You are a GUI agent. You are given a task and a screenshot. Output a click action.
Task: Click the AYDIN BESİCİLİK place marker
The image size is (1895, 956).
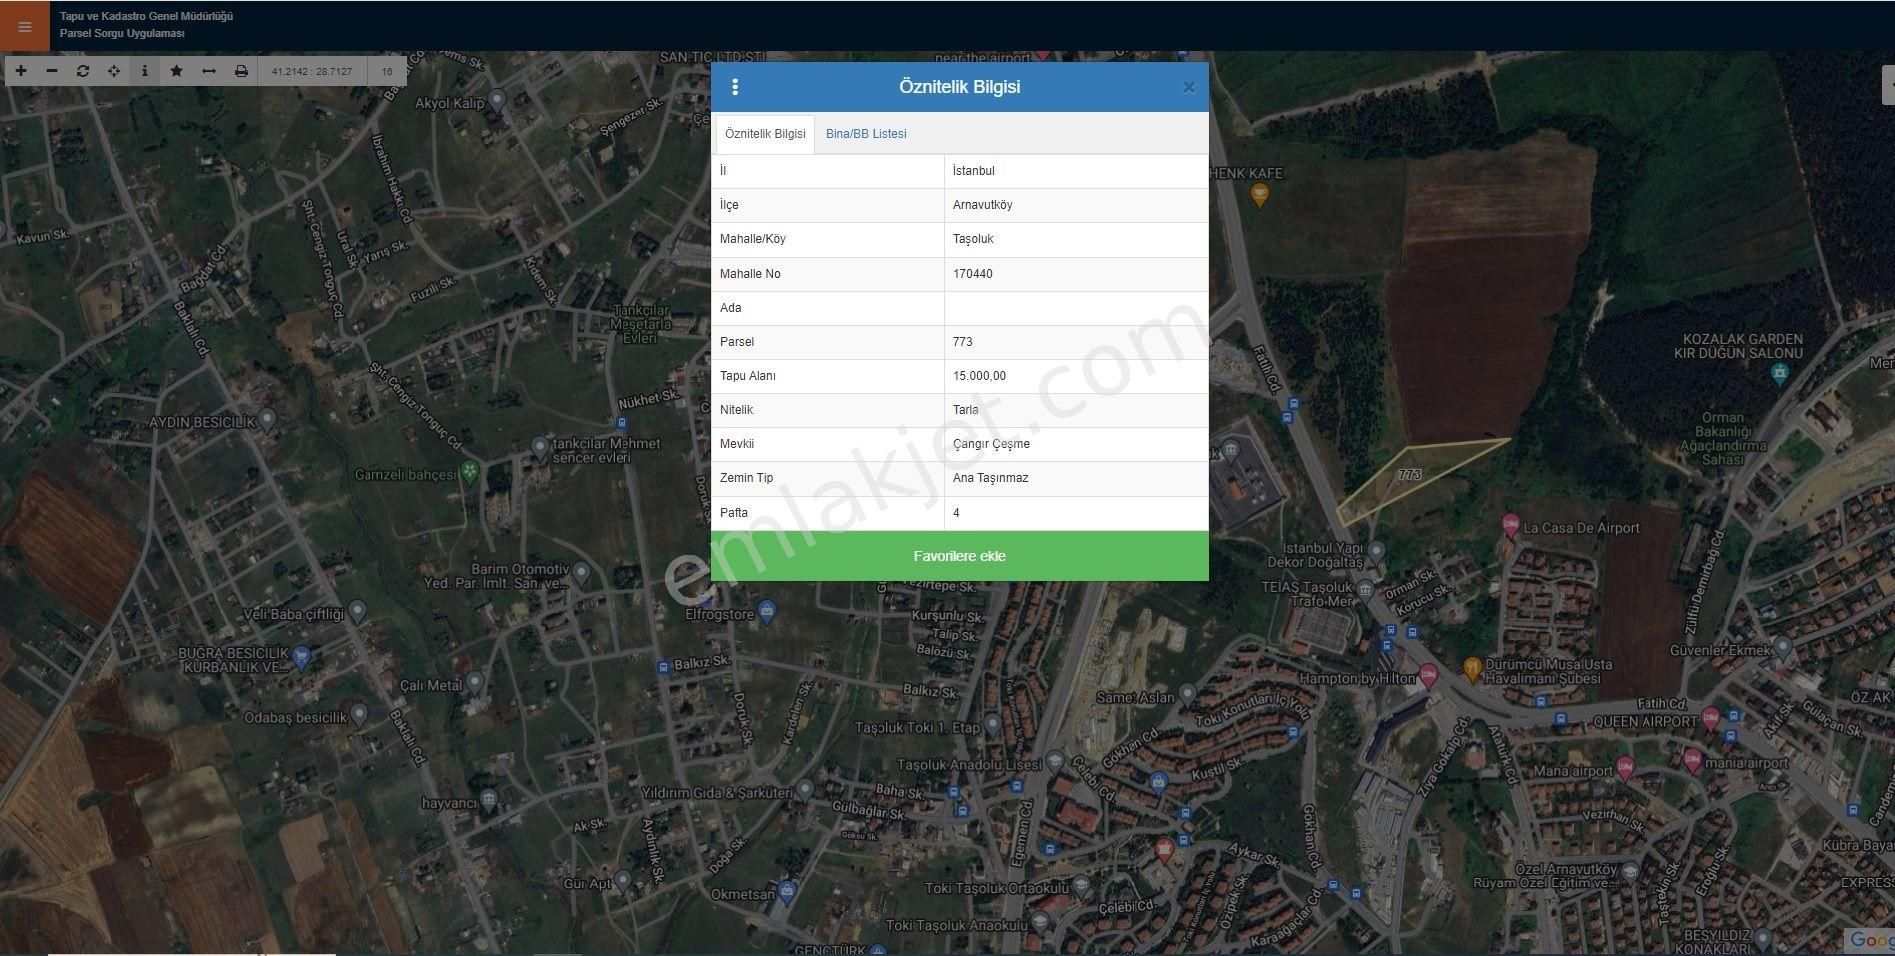pos(267,419)
